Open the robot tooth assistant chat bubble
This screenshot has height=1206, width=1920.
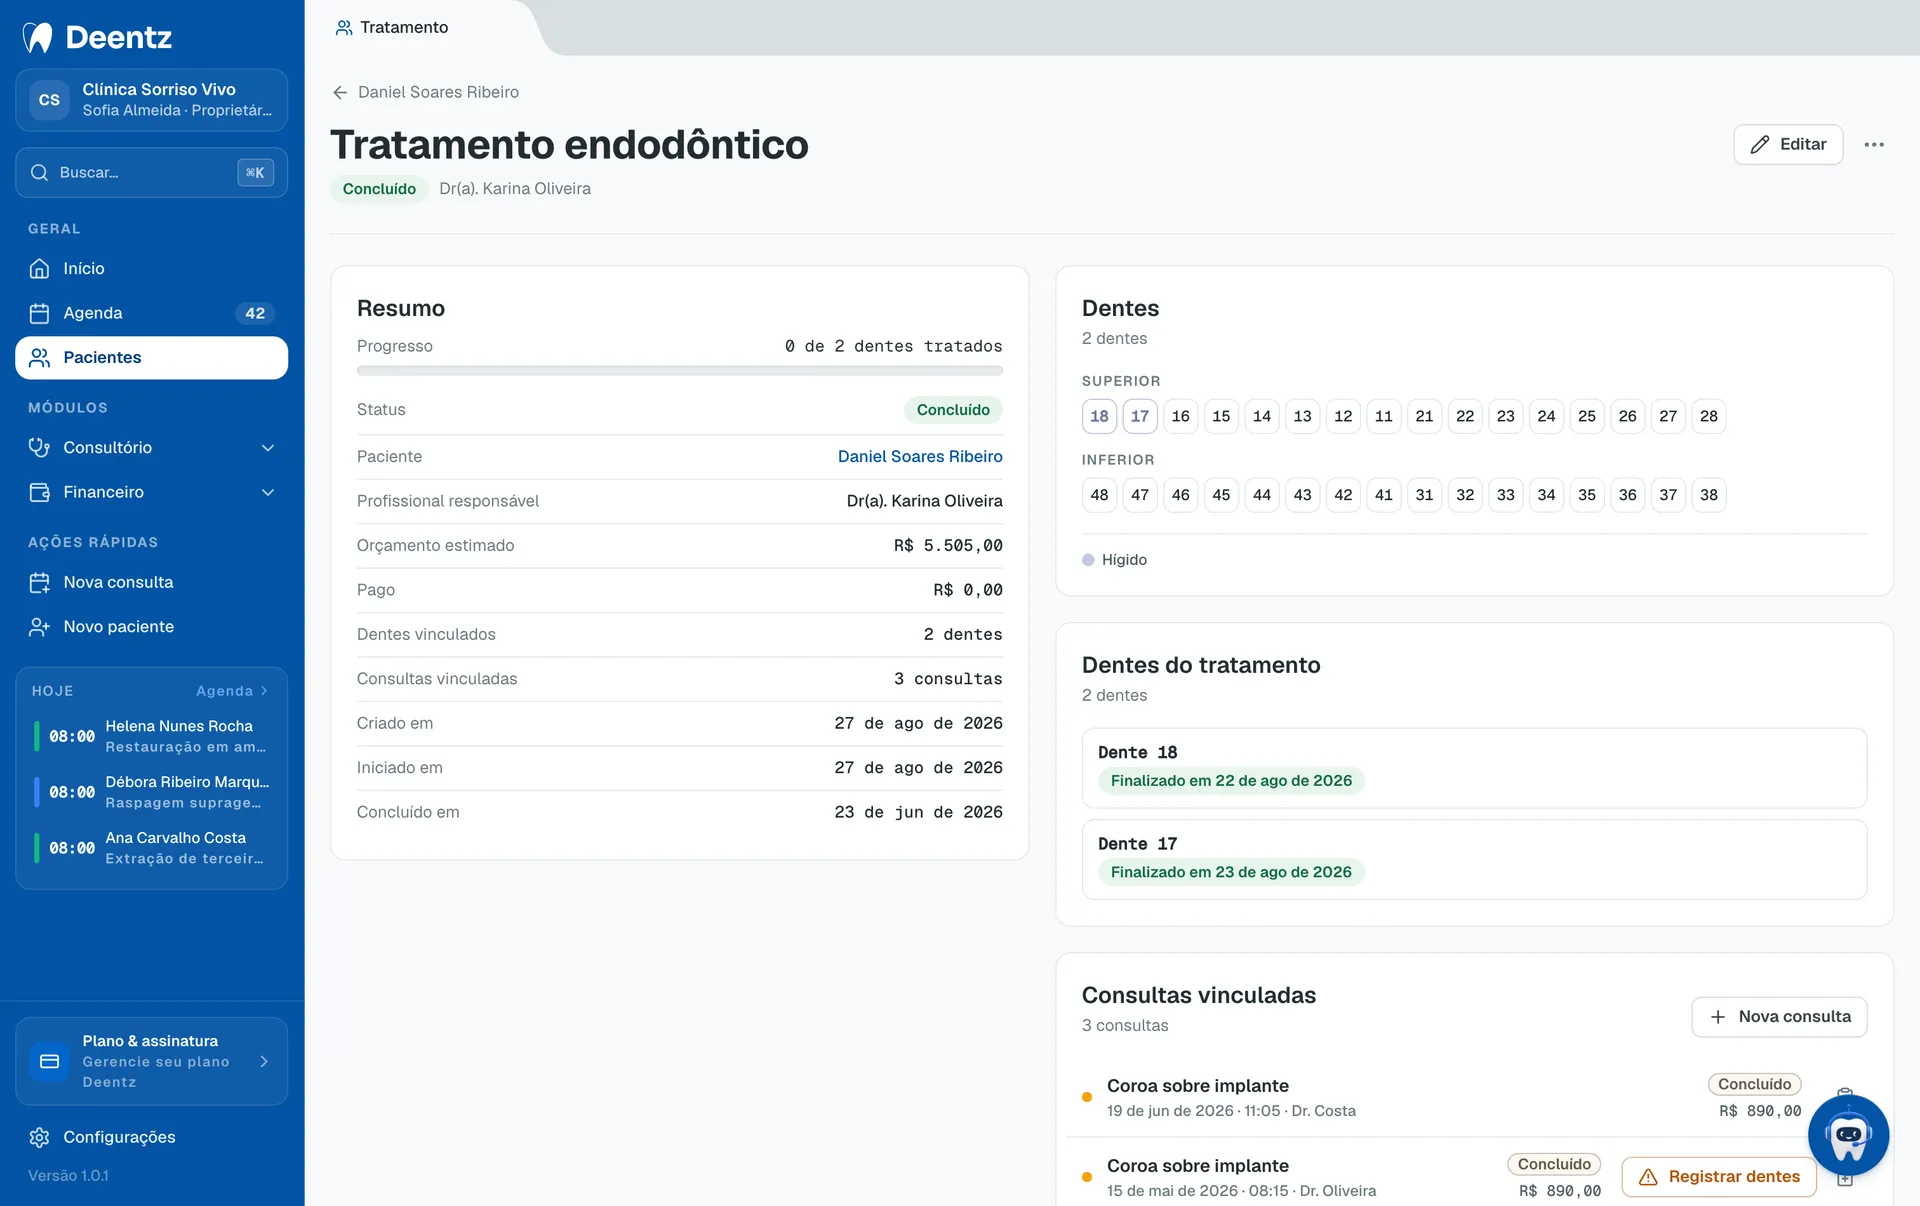1848,1135
